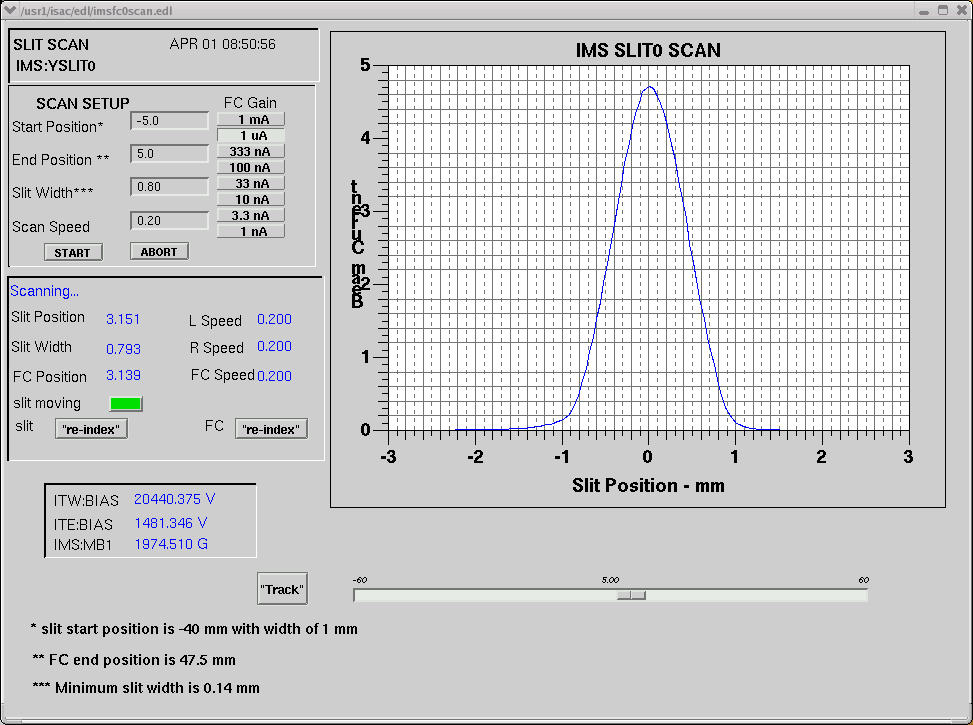973x725 pixels.
Task: Re-index the slit
Action: (x=92, y=429)
